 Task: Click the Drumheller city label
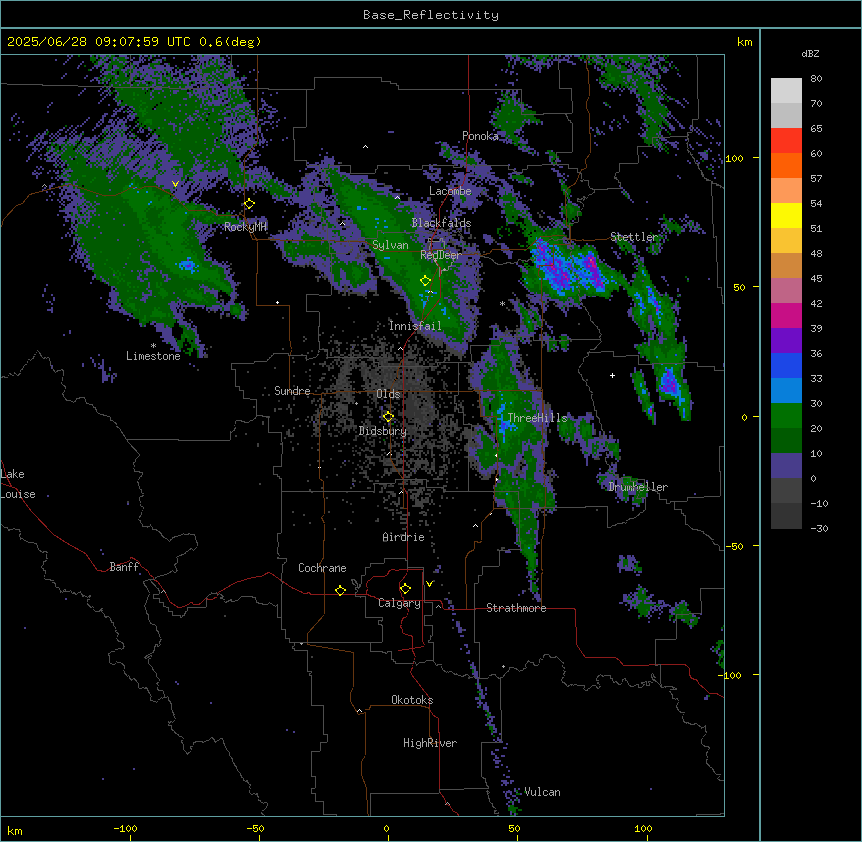pos(638,487)
